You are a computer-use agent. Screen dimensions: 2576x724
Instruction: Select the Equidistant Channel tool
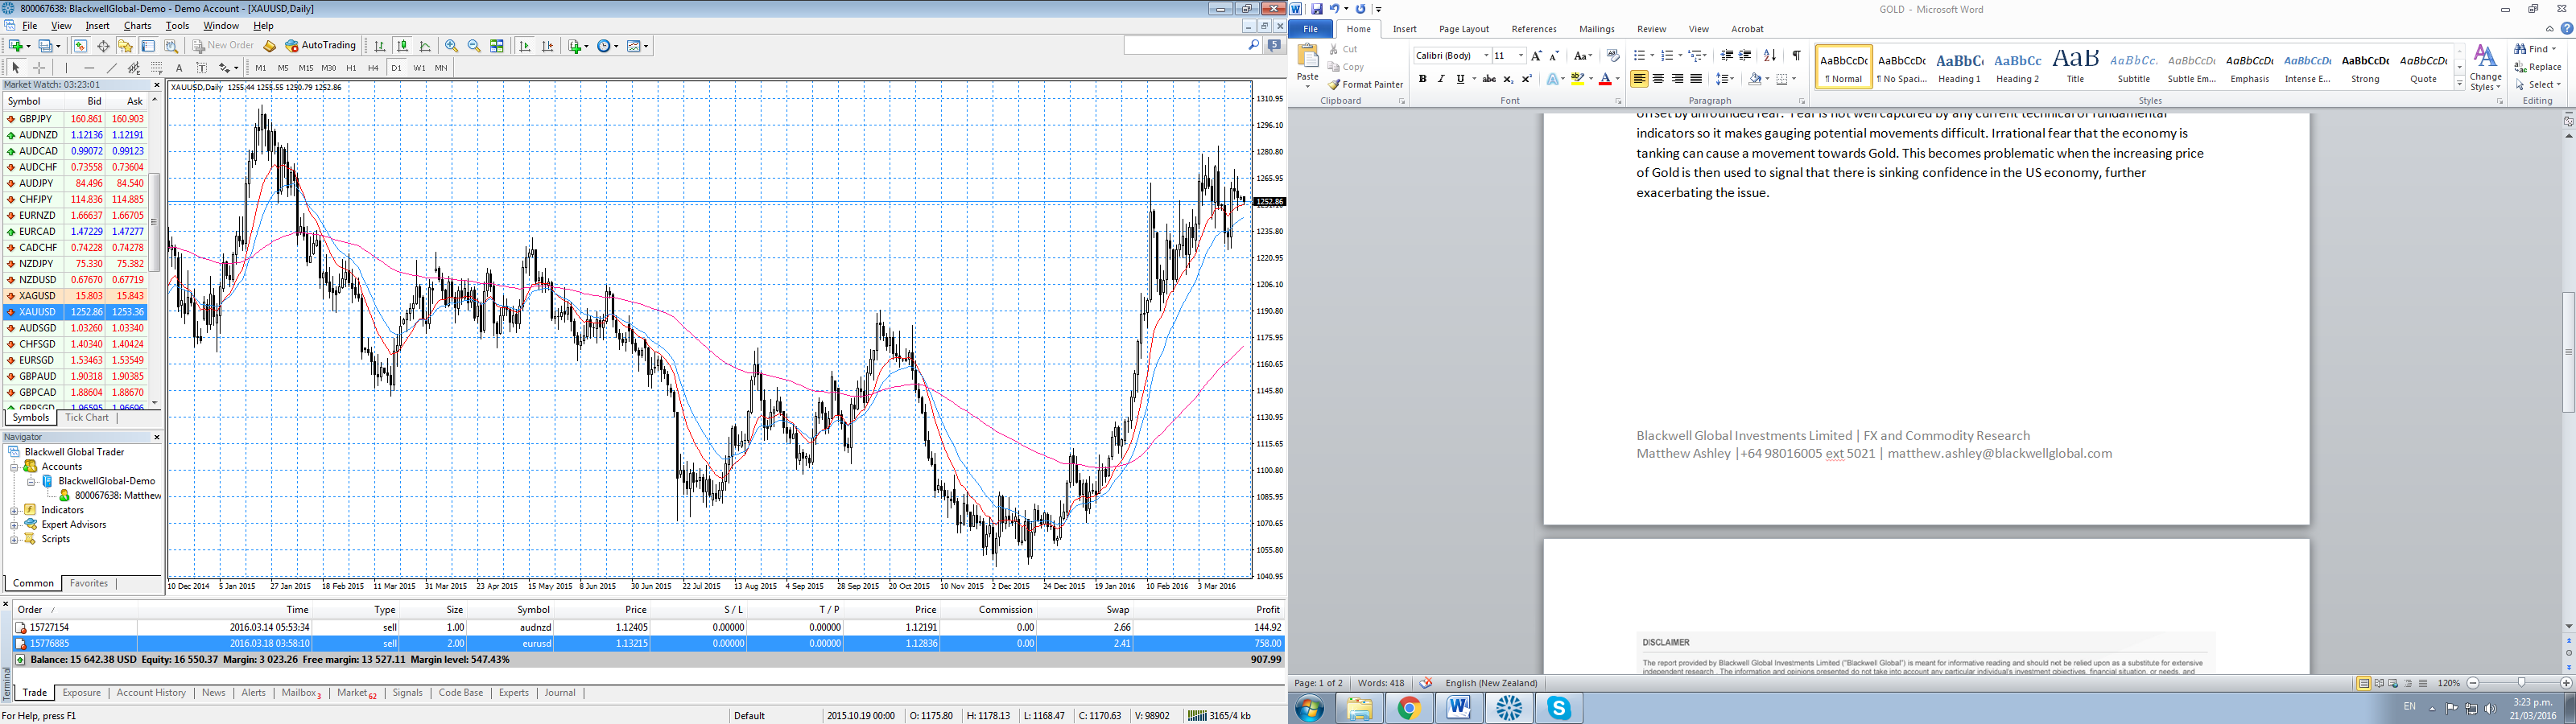[134, 68]
